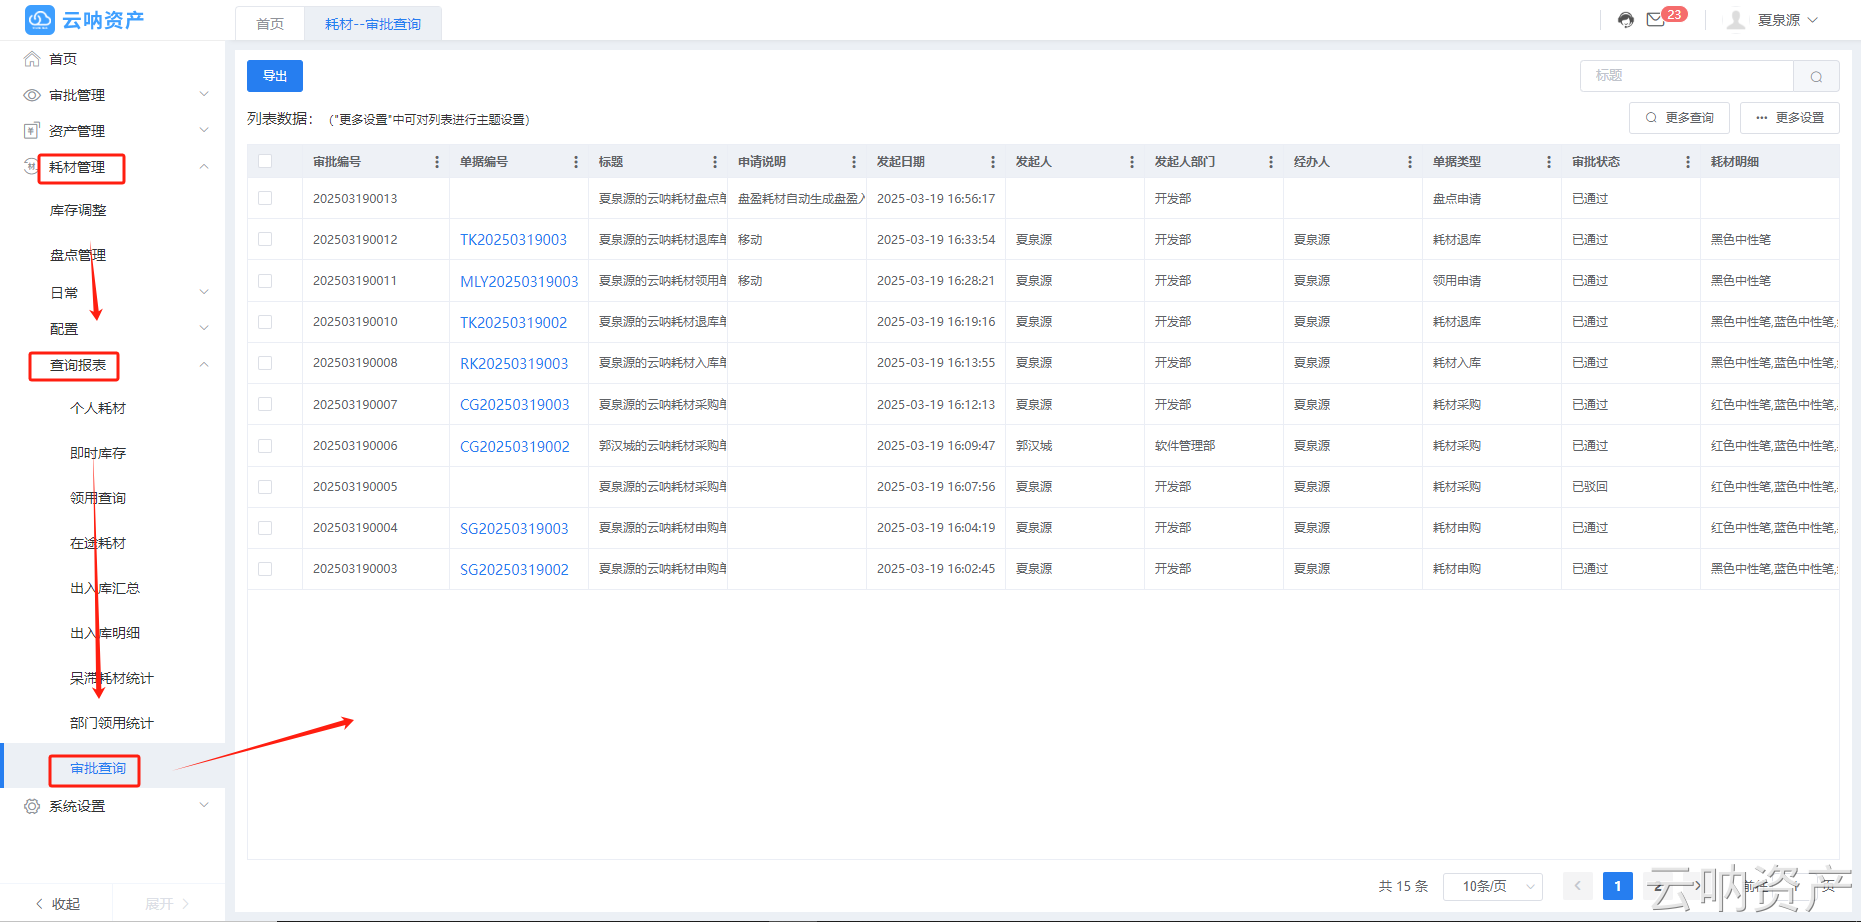Check the row 202503190012 checkbox

[x=265, y=239]
